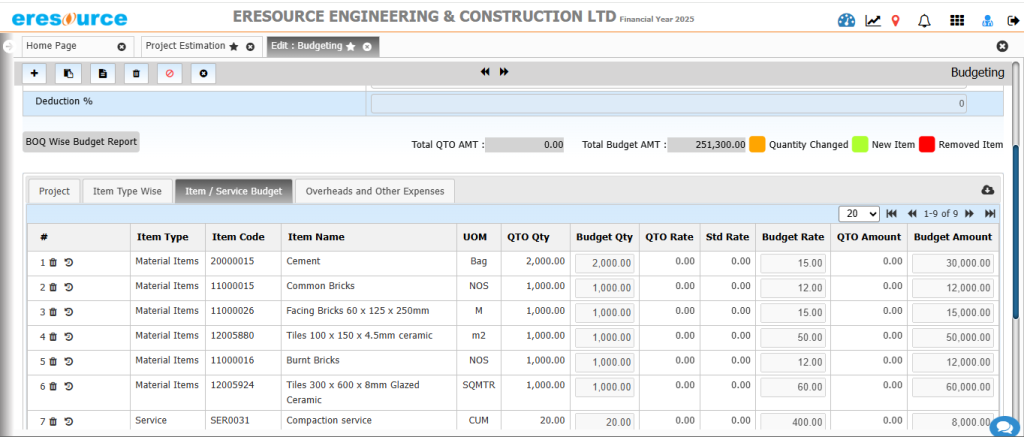Image resolution: width=1024 pixels, height=437 pixels.
Task: Toggle favorite star on Edit Budgeting tab
Action: (x=351, y=47)
